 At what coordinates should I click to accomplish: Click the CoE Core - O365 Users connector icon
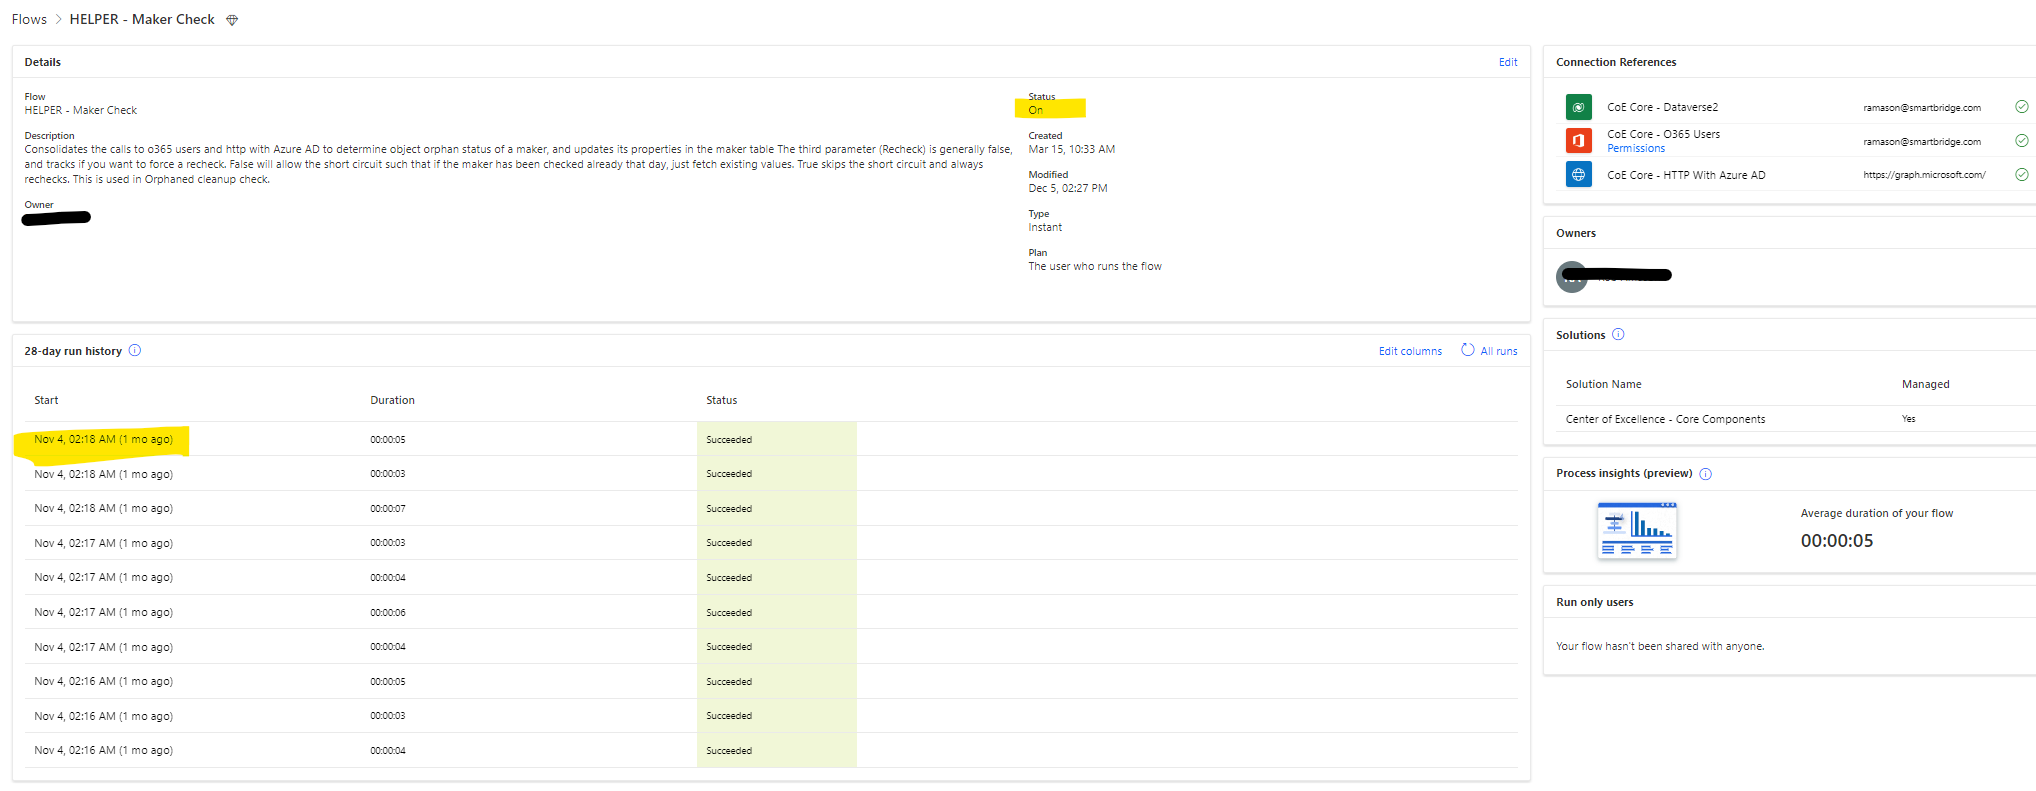coord(1579,141)
